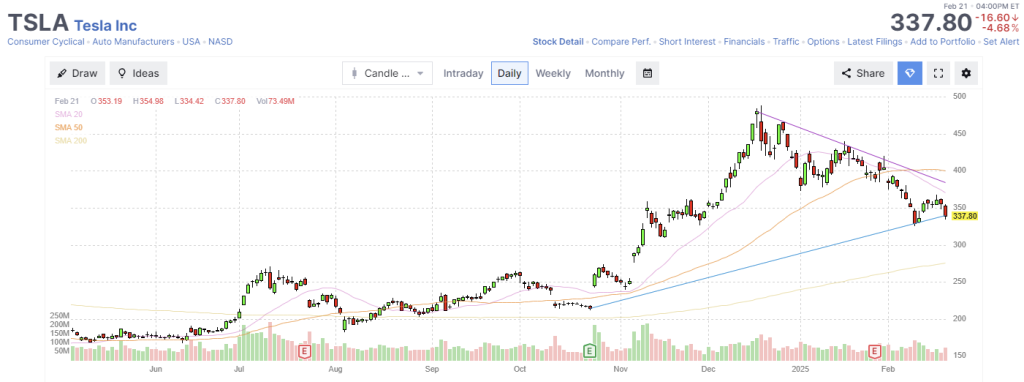Open the Draw tool
Screen dimensions: 1024x382
point(78,73)
